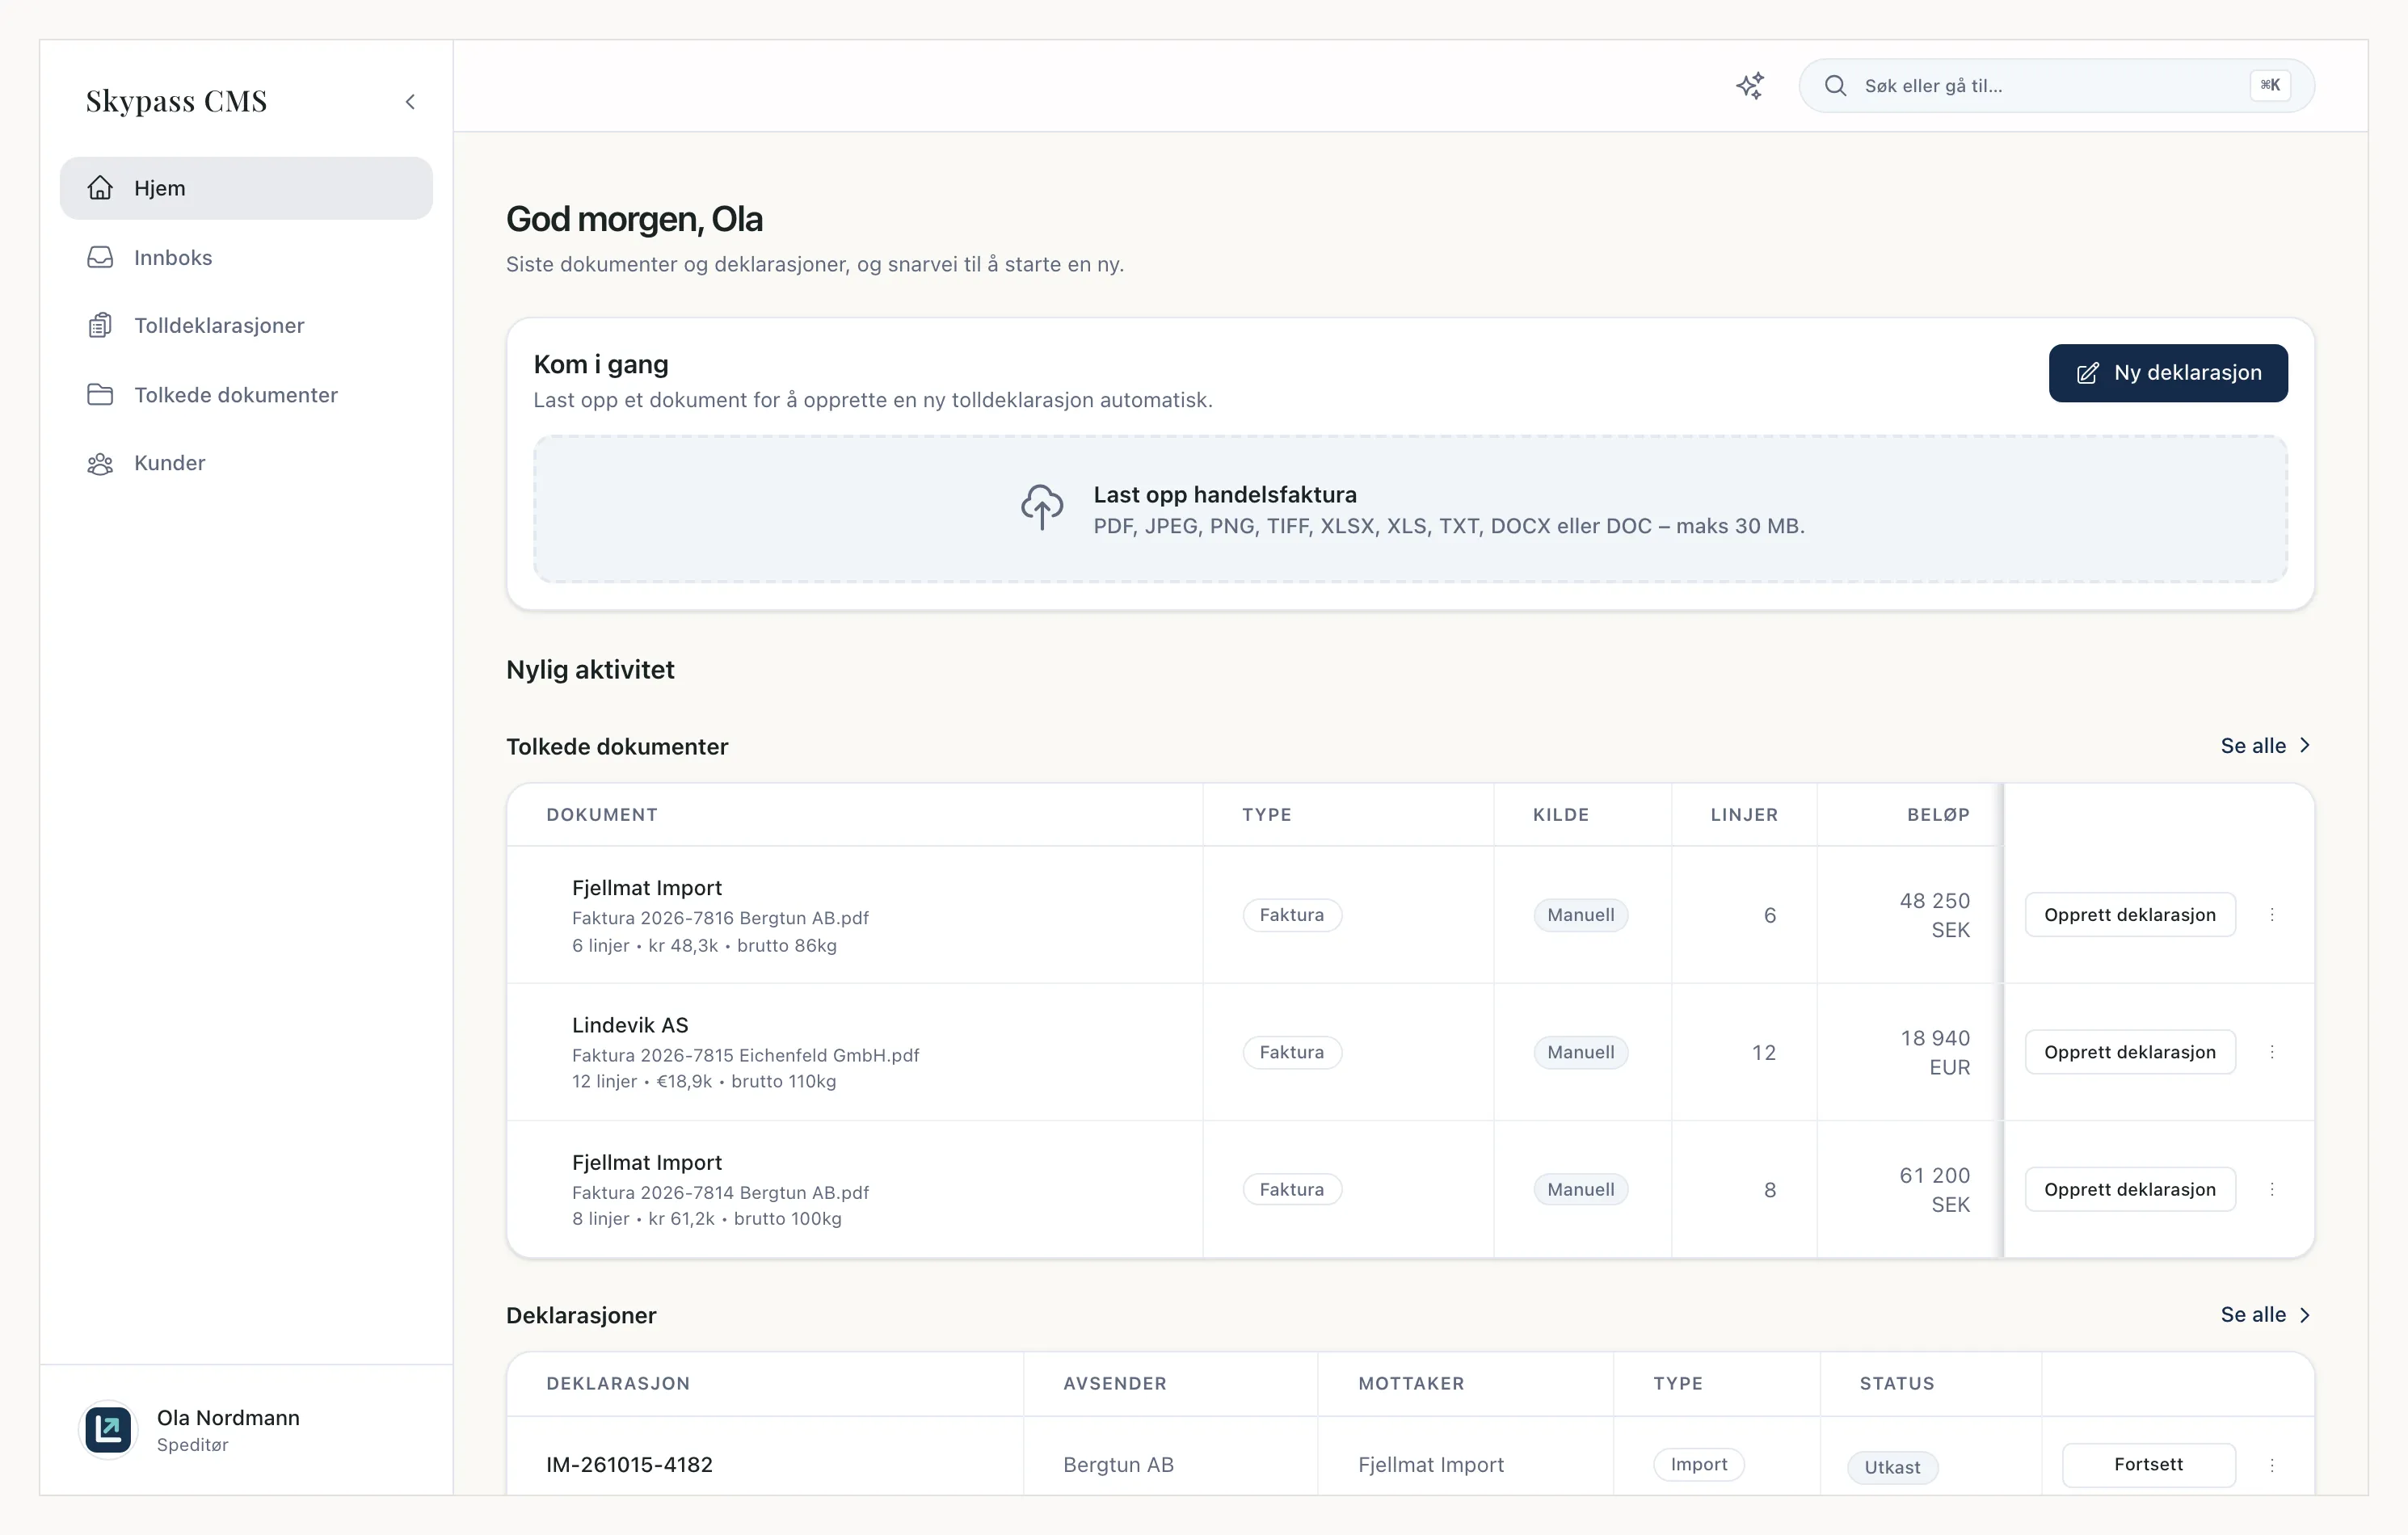Go to Tolldeklarasjoner in the sidebar
Image resolution: width=2408 pixels, height=1535 pixels.
246,326
